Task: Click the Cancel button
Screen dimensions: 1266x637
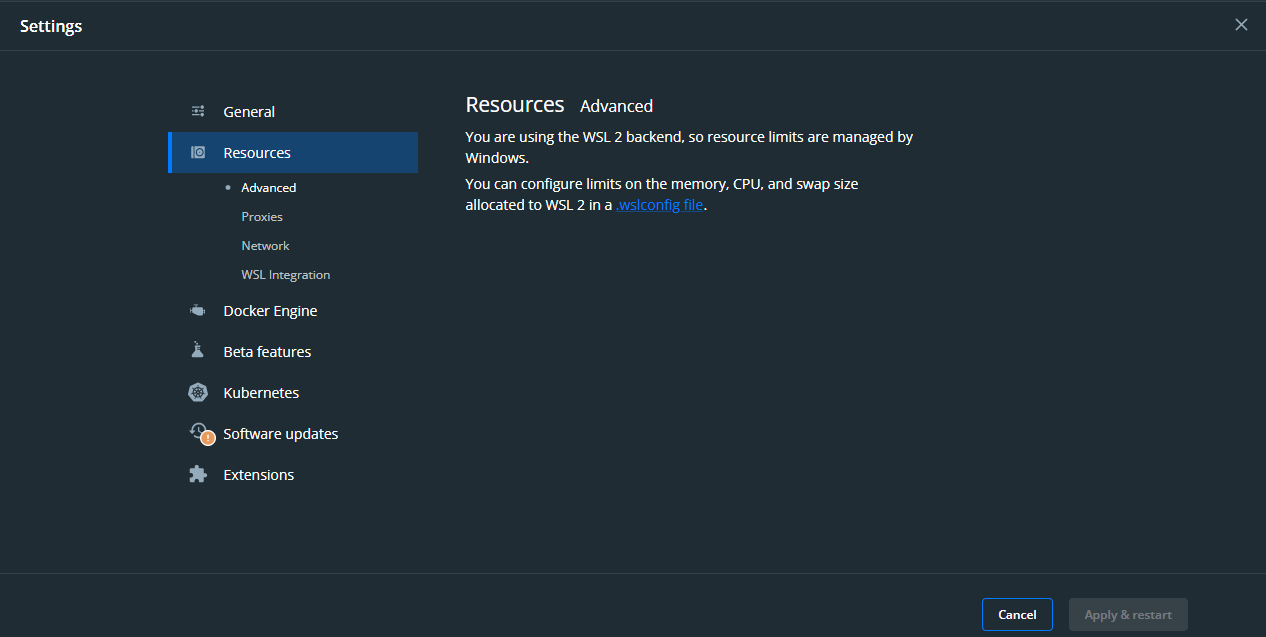Action: click(1017, 615)
